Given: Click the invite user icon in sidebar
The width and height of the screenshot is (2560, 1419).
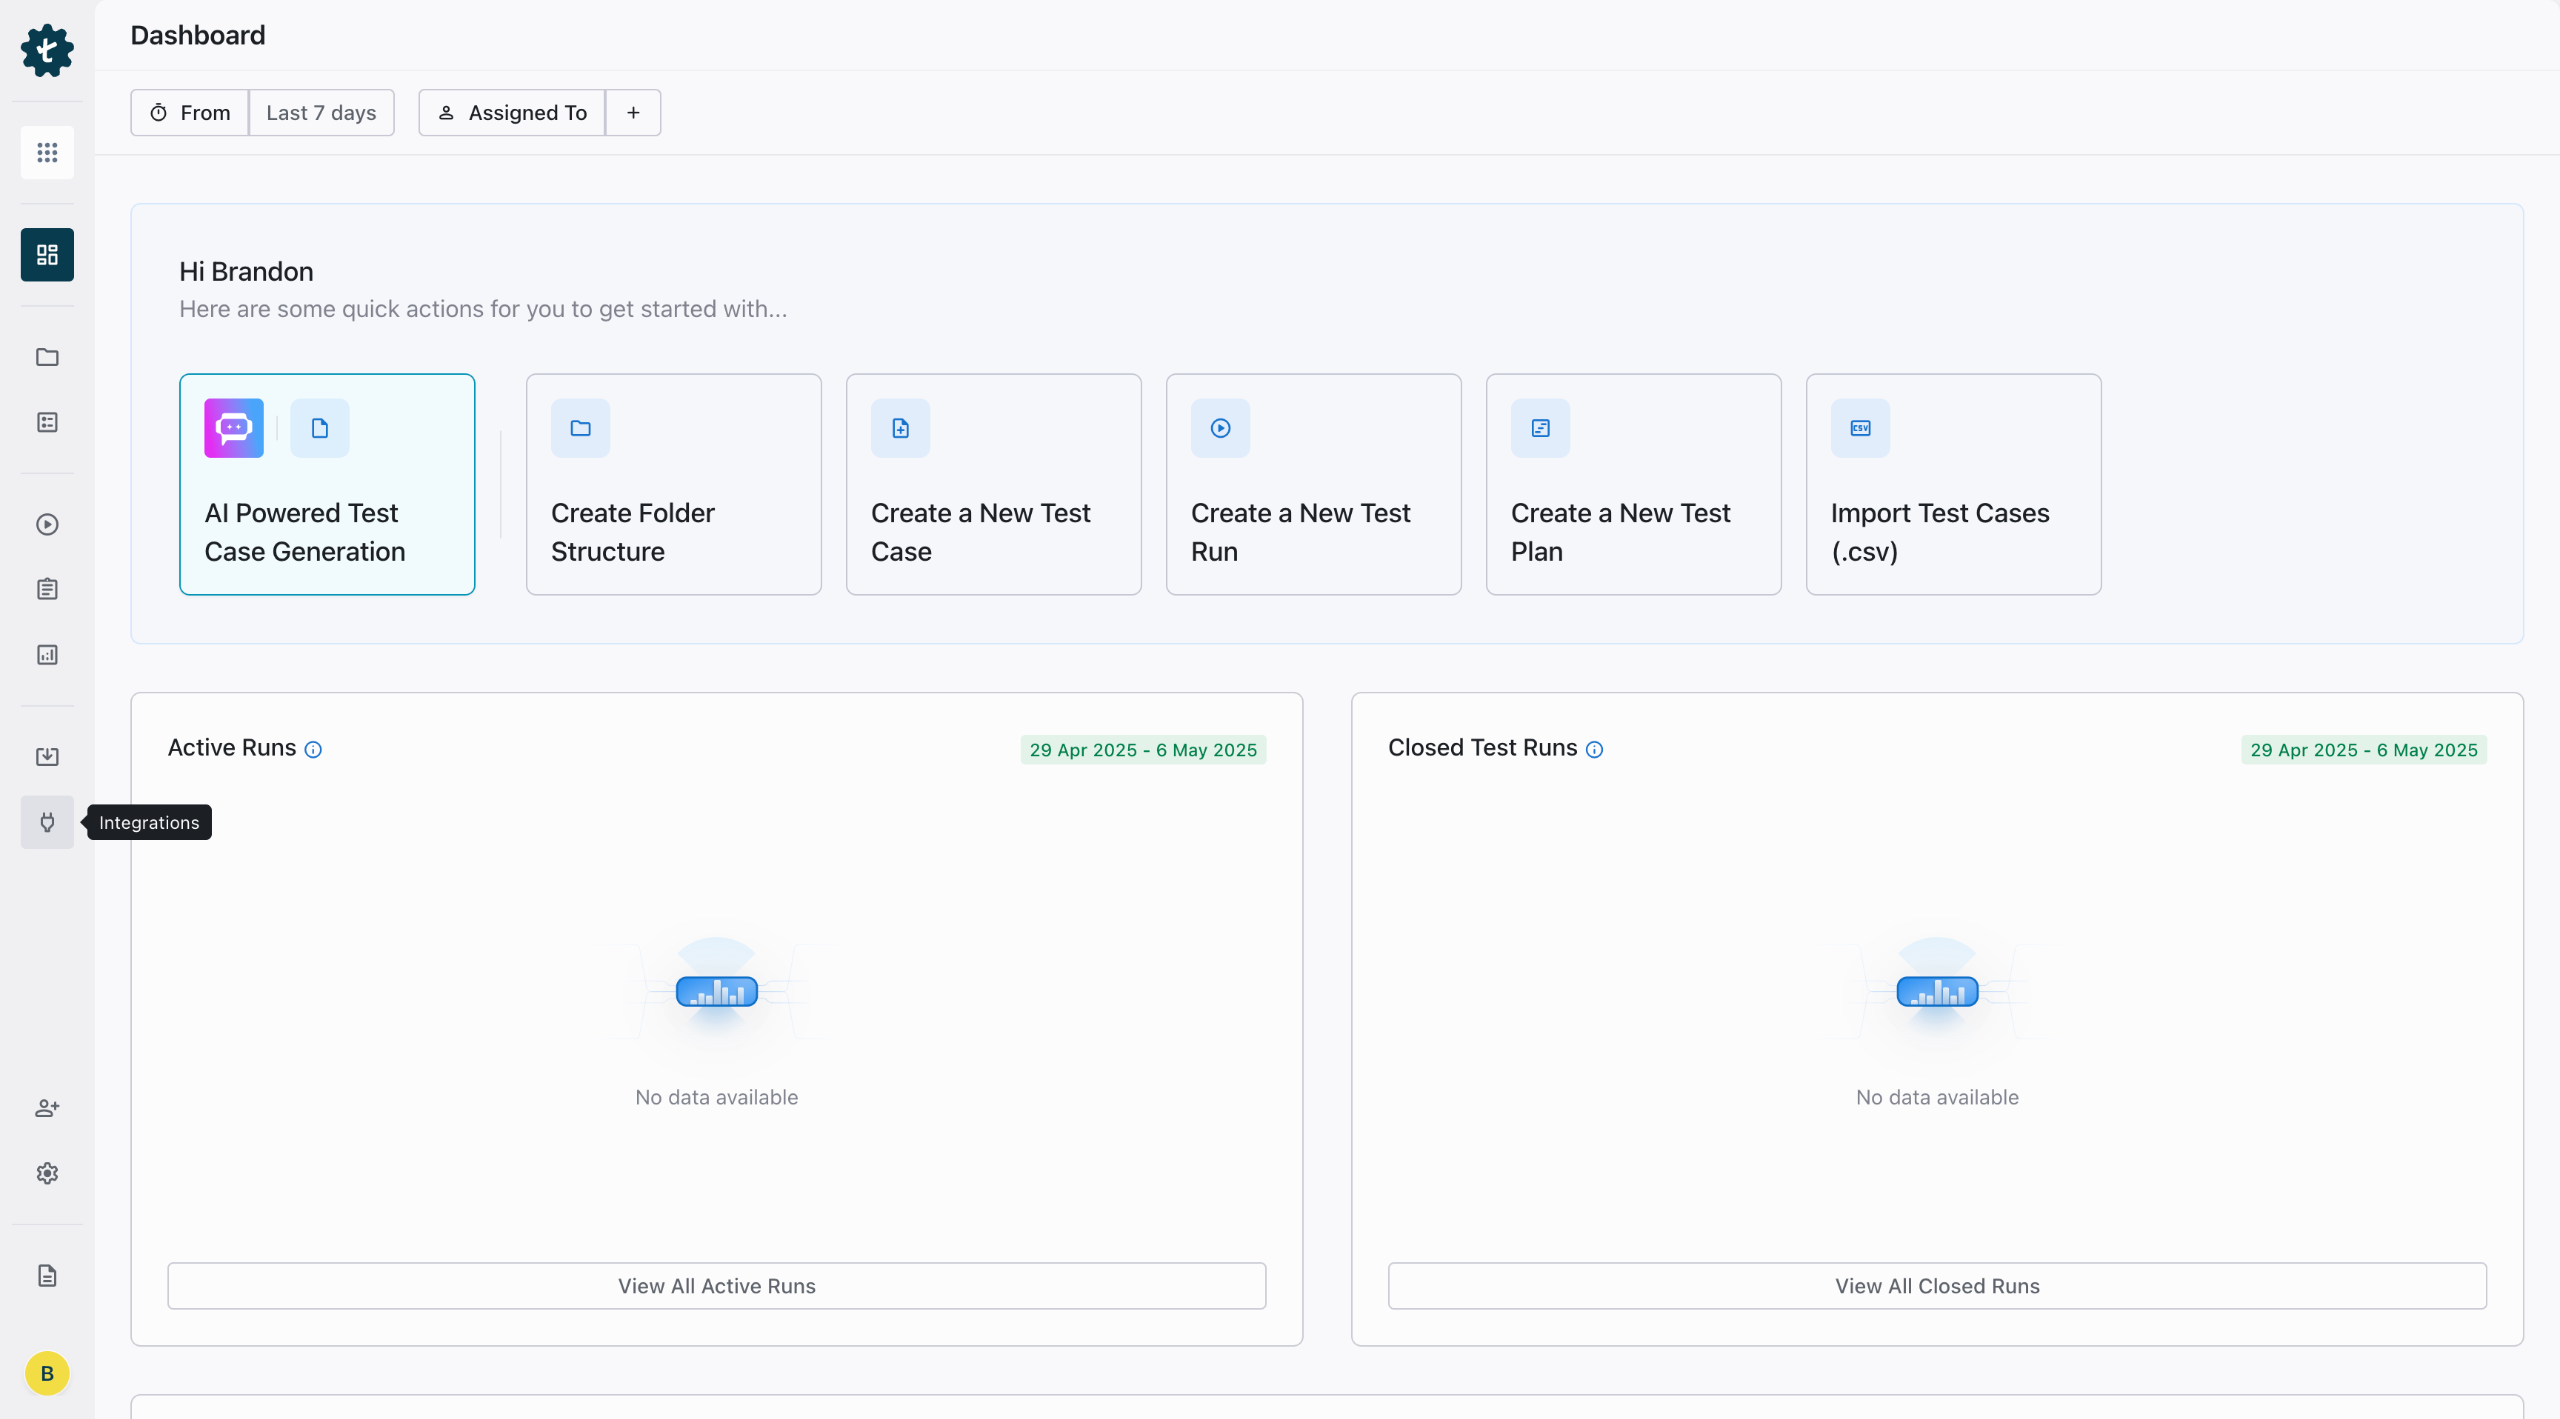Looking at the screenshot, I should 47,1107.
